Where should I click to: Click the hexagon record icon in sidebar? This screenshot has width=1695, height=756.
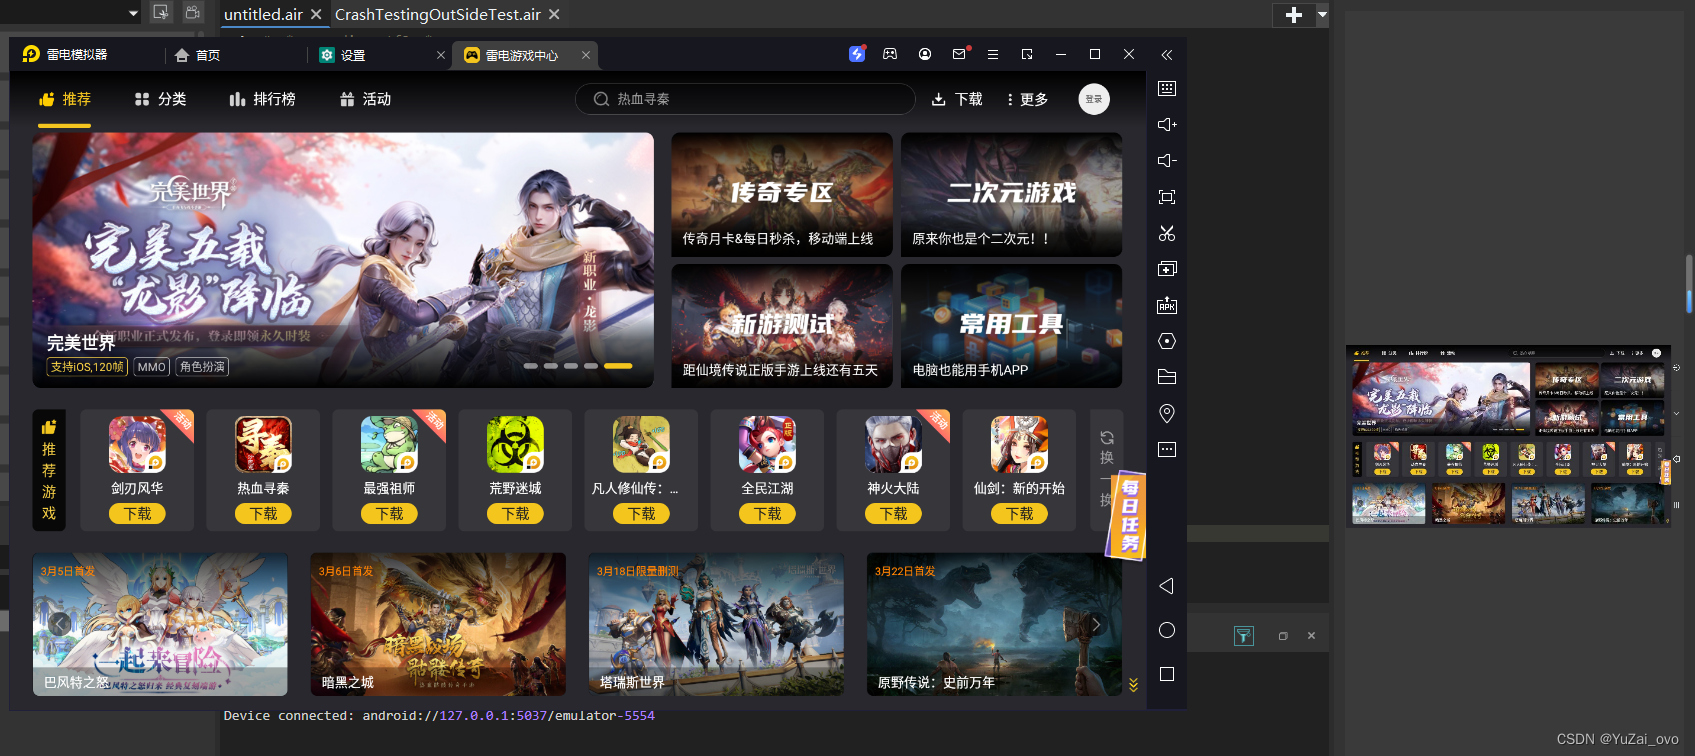coord(1166,341)
